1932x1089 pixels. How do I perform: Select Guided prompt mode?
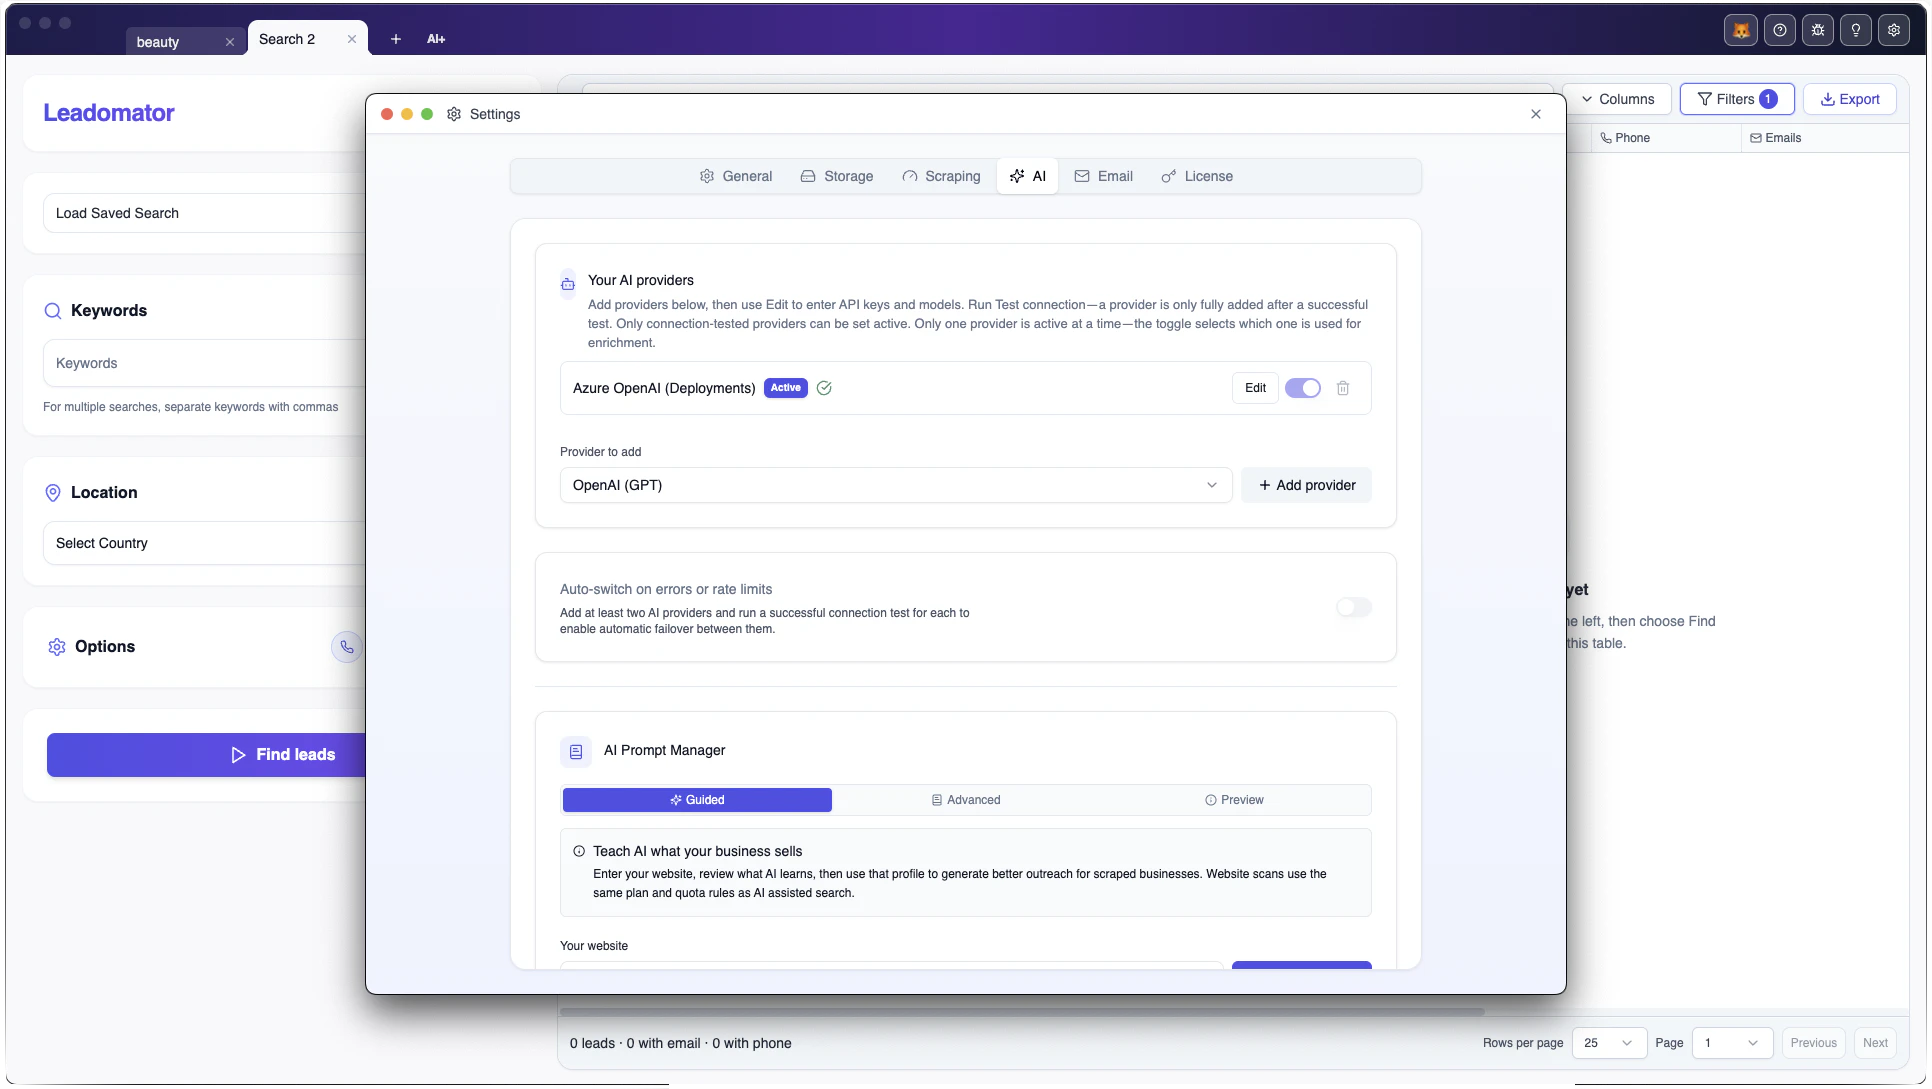(x=697, y=800)
